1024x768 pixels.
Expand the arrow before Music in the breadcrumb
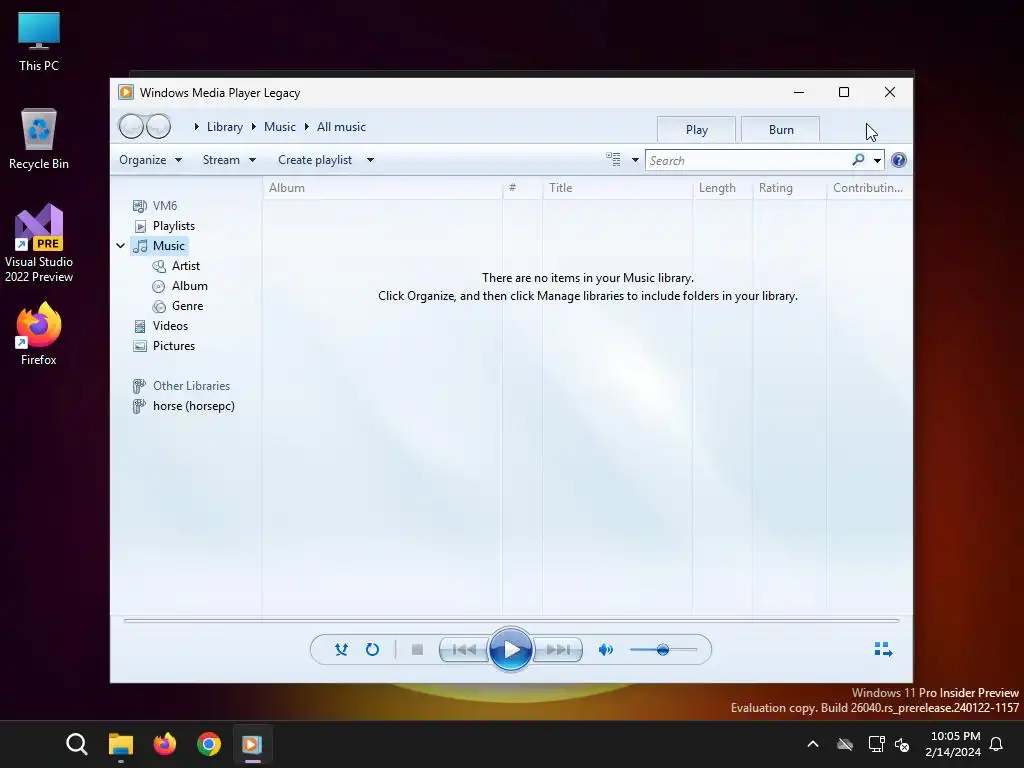(x=253, y=127)
